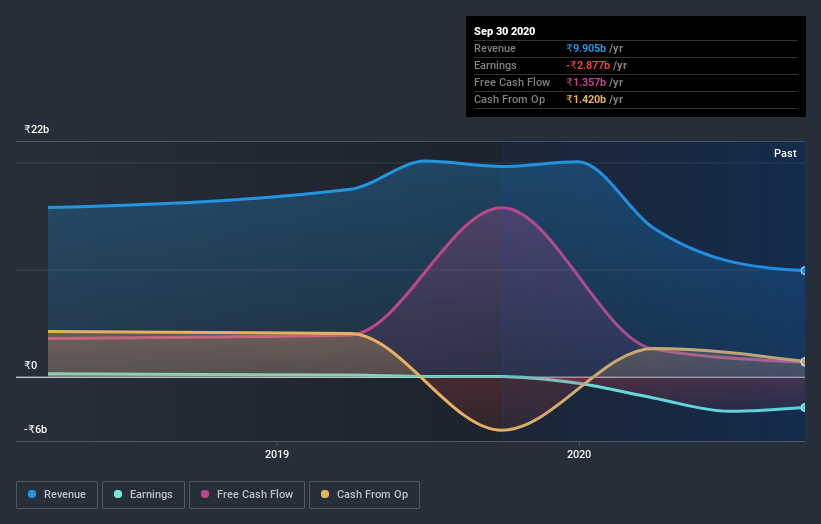821x524 pixels.
Task: Select the Earnings endpoint marker on chart
Action: (x=804, y=407)
